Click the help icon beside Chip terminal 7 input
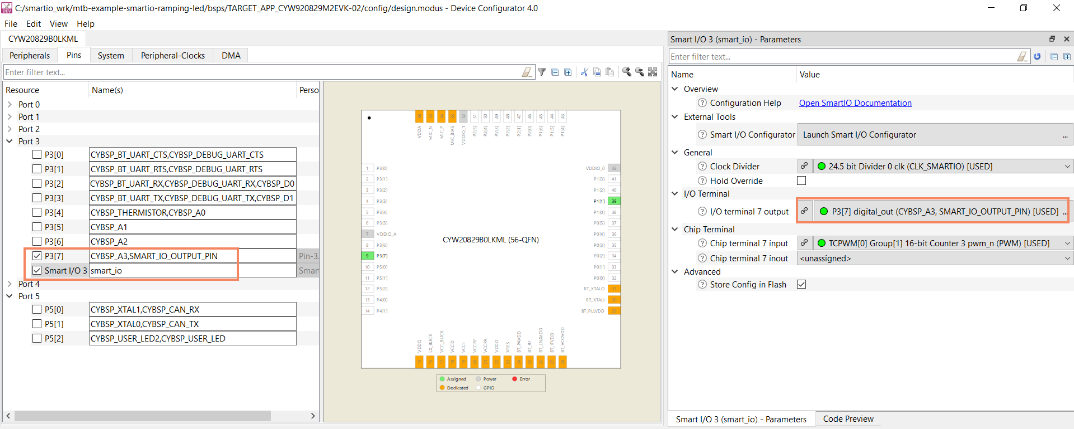The height and width of the screenshot is (429, 1074). click(x=702, y=243)
